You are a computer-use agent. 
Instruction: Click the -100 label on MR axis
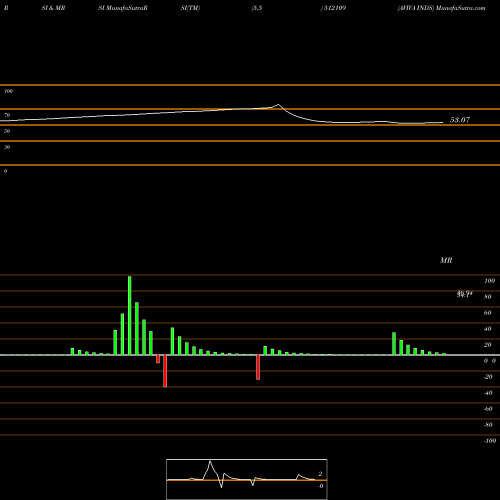[x=490, y=441]
